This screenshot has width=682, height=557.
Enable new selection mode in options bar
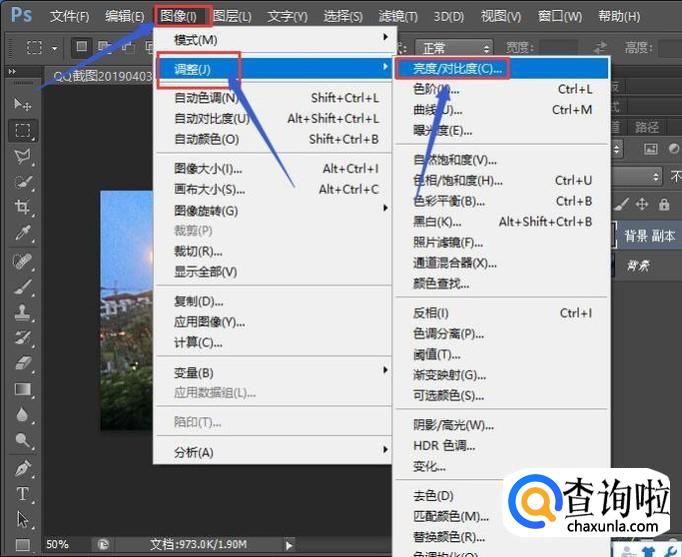(x=80, y=47)
